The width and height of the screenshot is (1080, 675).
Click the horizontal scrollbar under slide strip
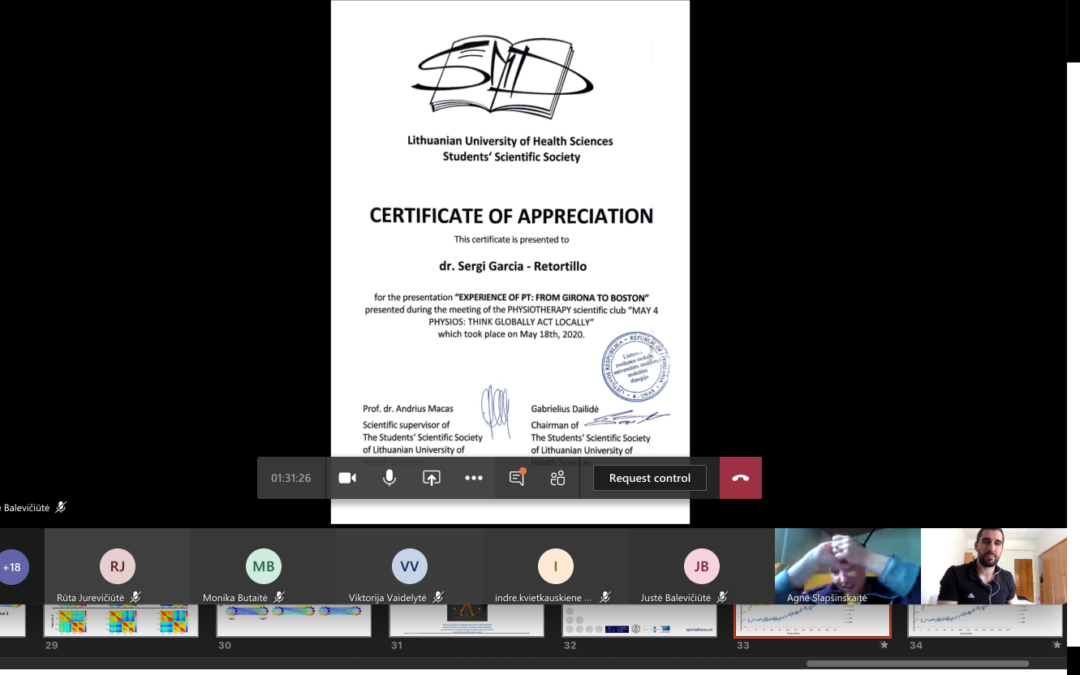pyautogui.click(x=917, y=664)
